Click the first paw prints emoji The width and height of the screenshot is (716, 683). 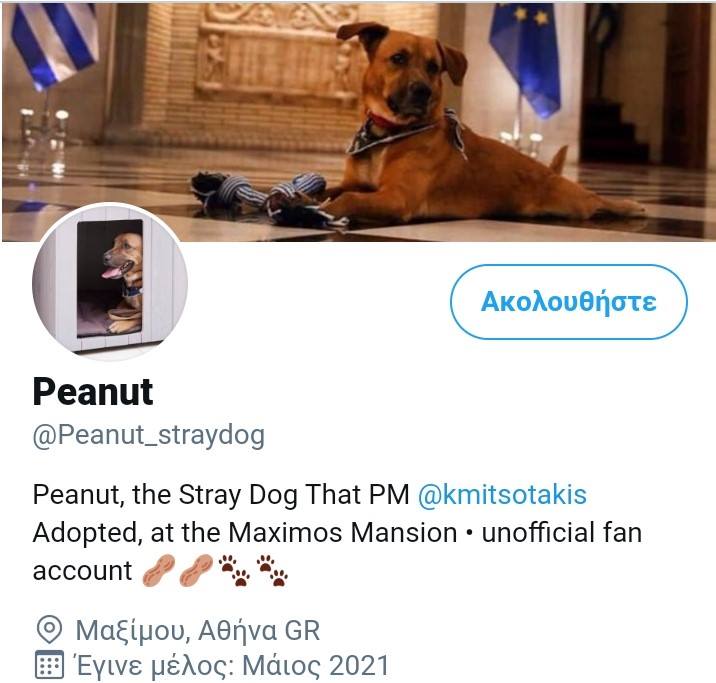(x=234, y=571)
